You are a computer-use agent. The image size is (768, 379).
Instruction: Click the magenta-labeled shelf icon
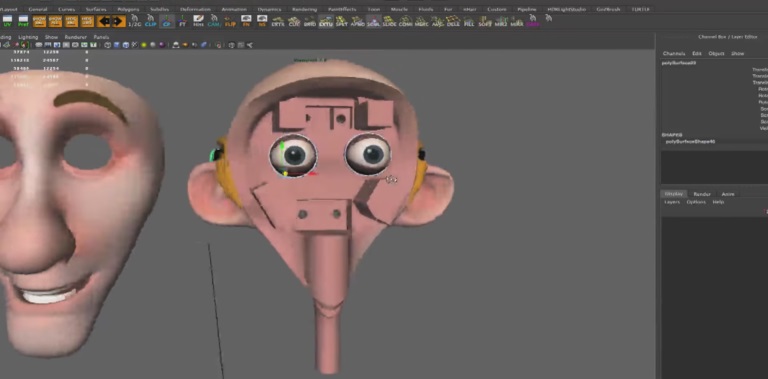click(532, 21)
